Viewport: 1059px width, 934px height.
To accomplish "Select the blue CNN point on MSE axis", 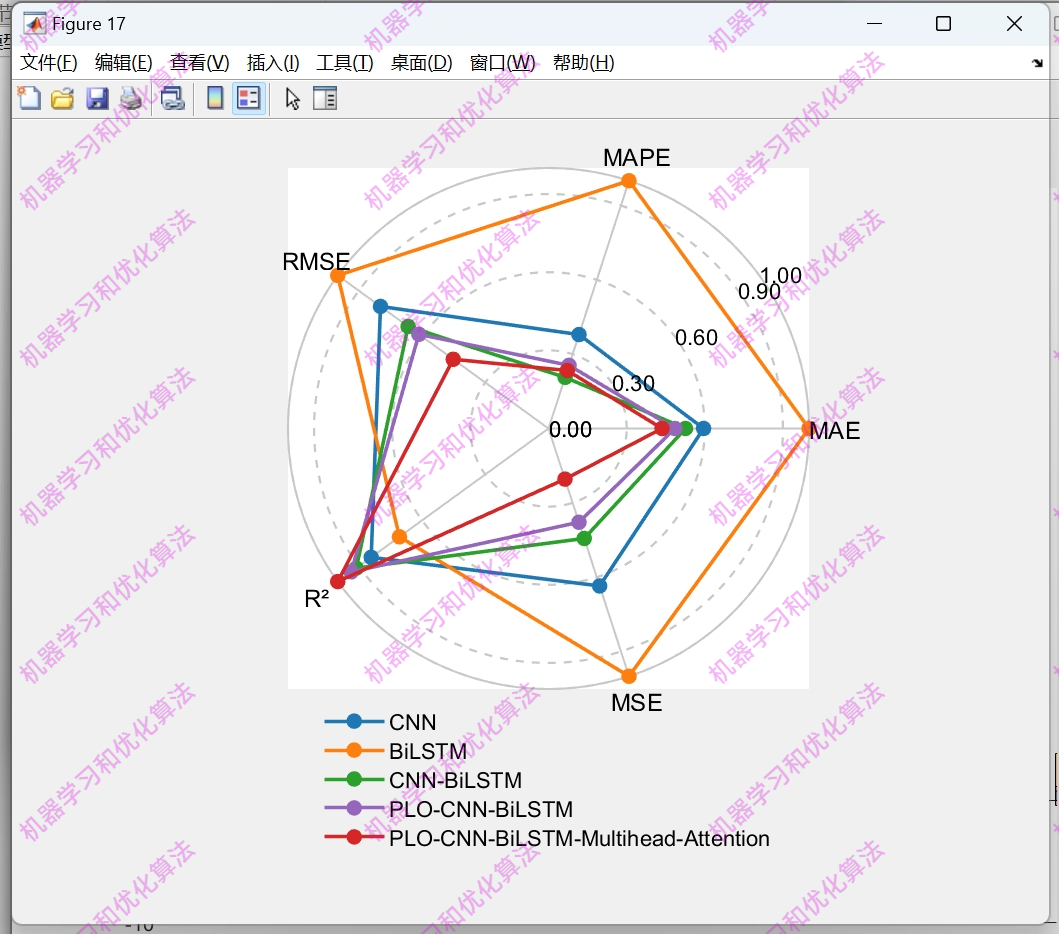I will (x=600, y=586).
